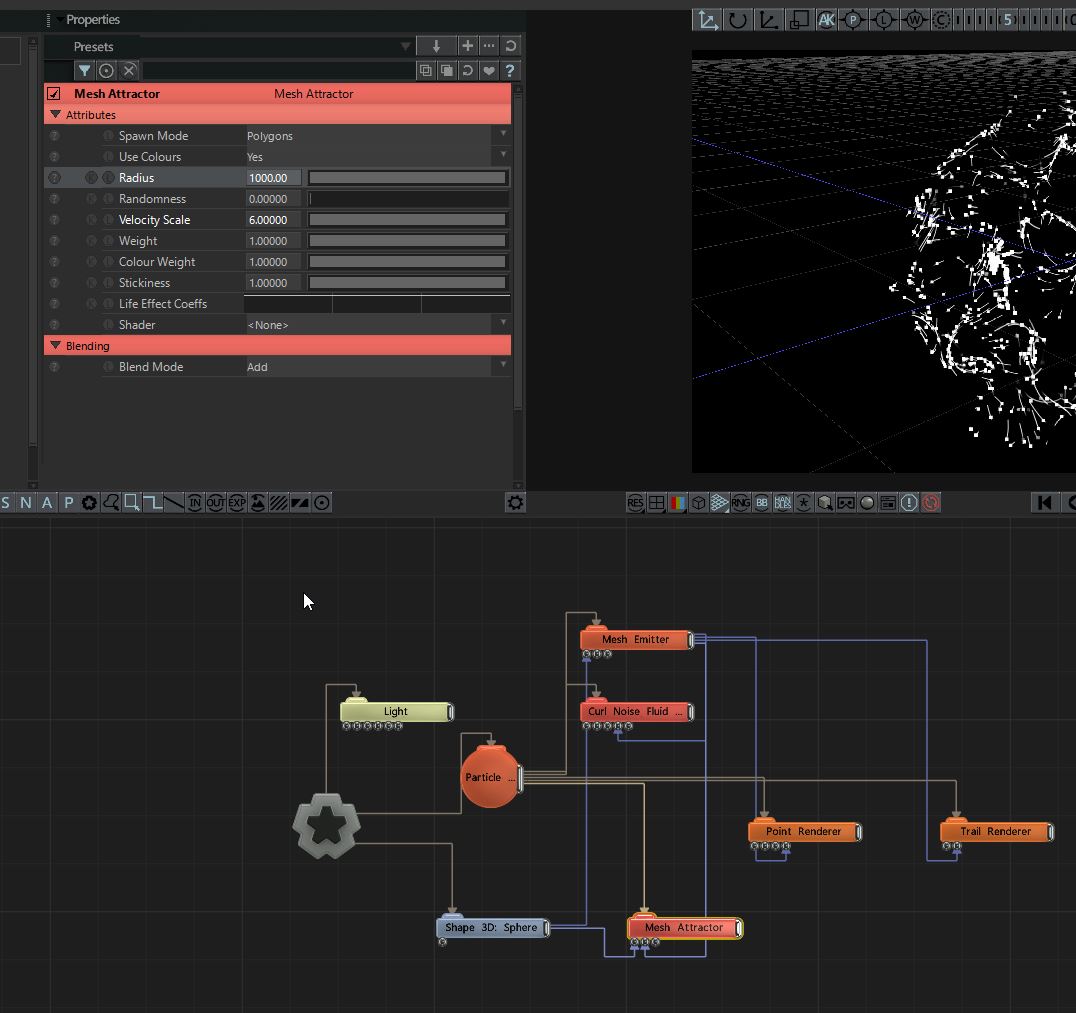Click the target circle nodegraph icon
Image resolution: width=1076 pixels, height=1013 pixels.
pyautogui.click(x=322, y=503)
